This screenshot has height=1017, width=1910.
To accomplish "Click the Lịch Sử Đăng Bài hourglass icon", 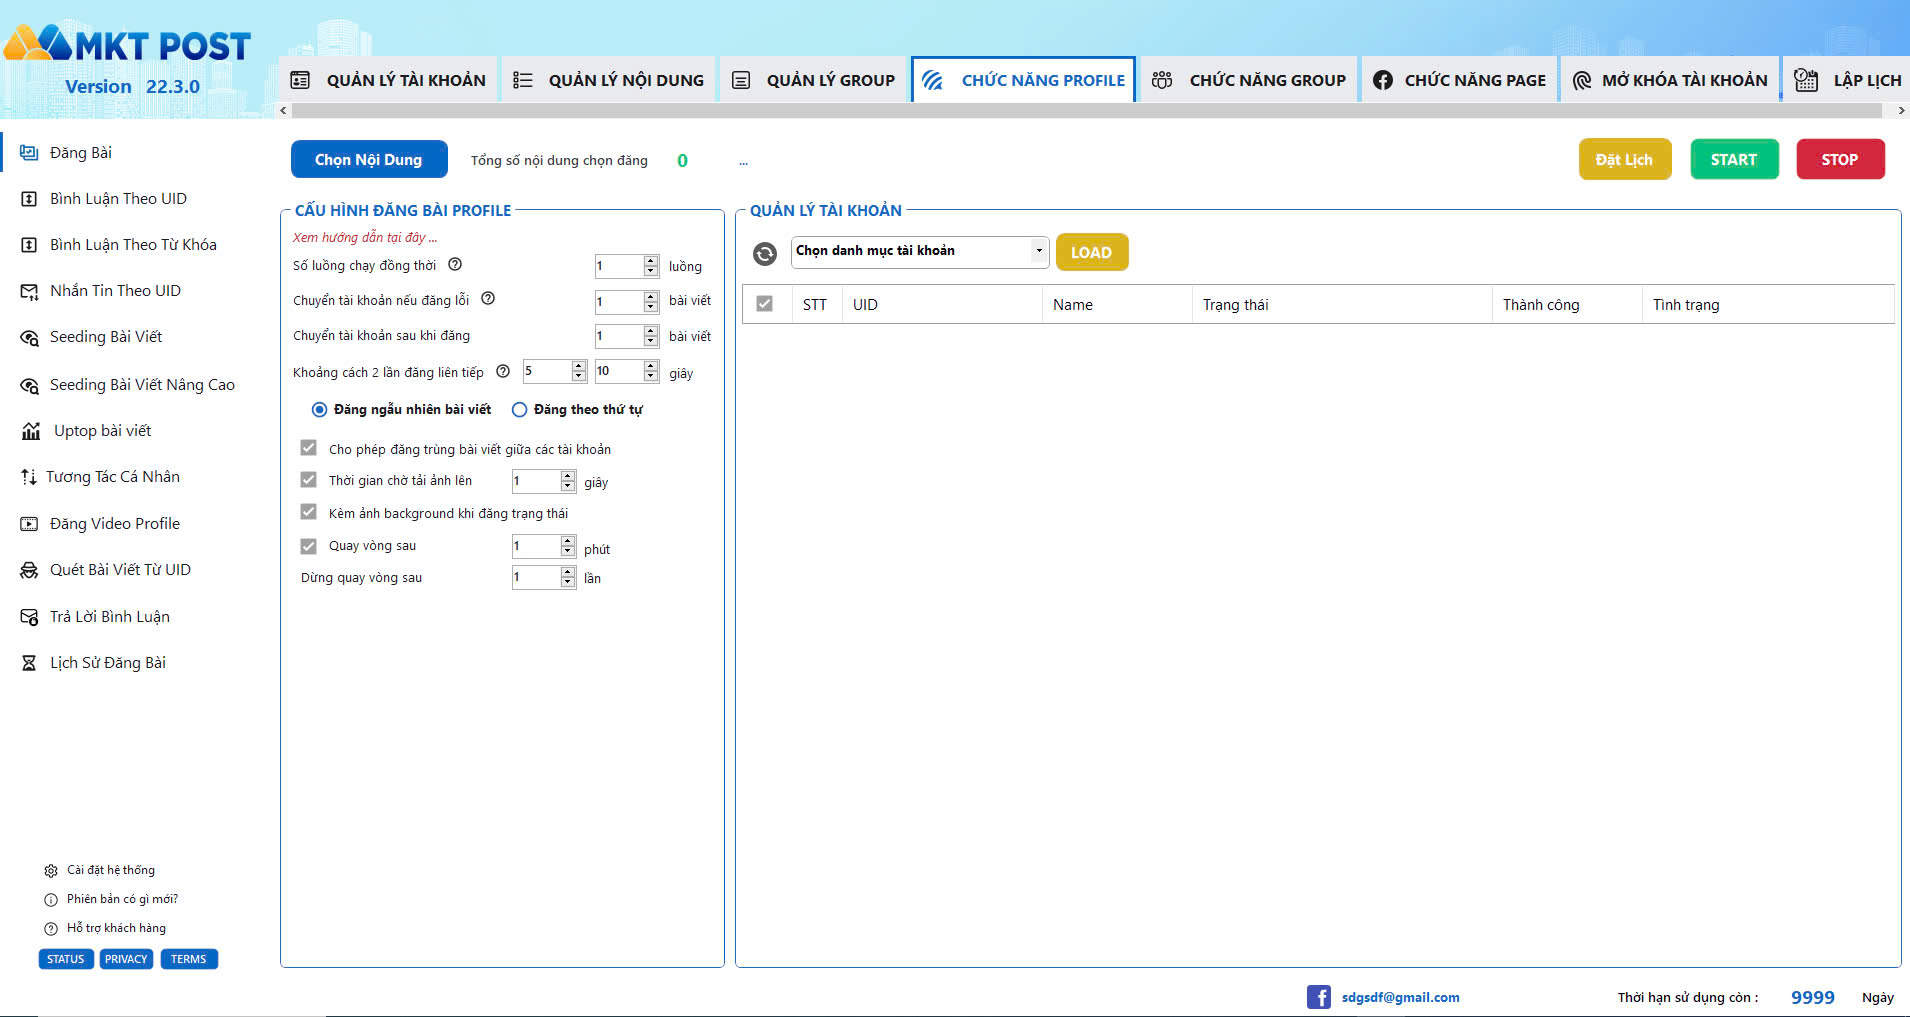I will click(x=29, y=663).
